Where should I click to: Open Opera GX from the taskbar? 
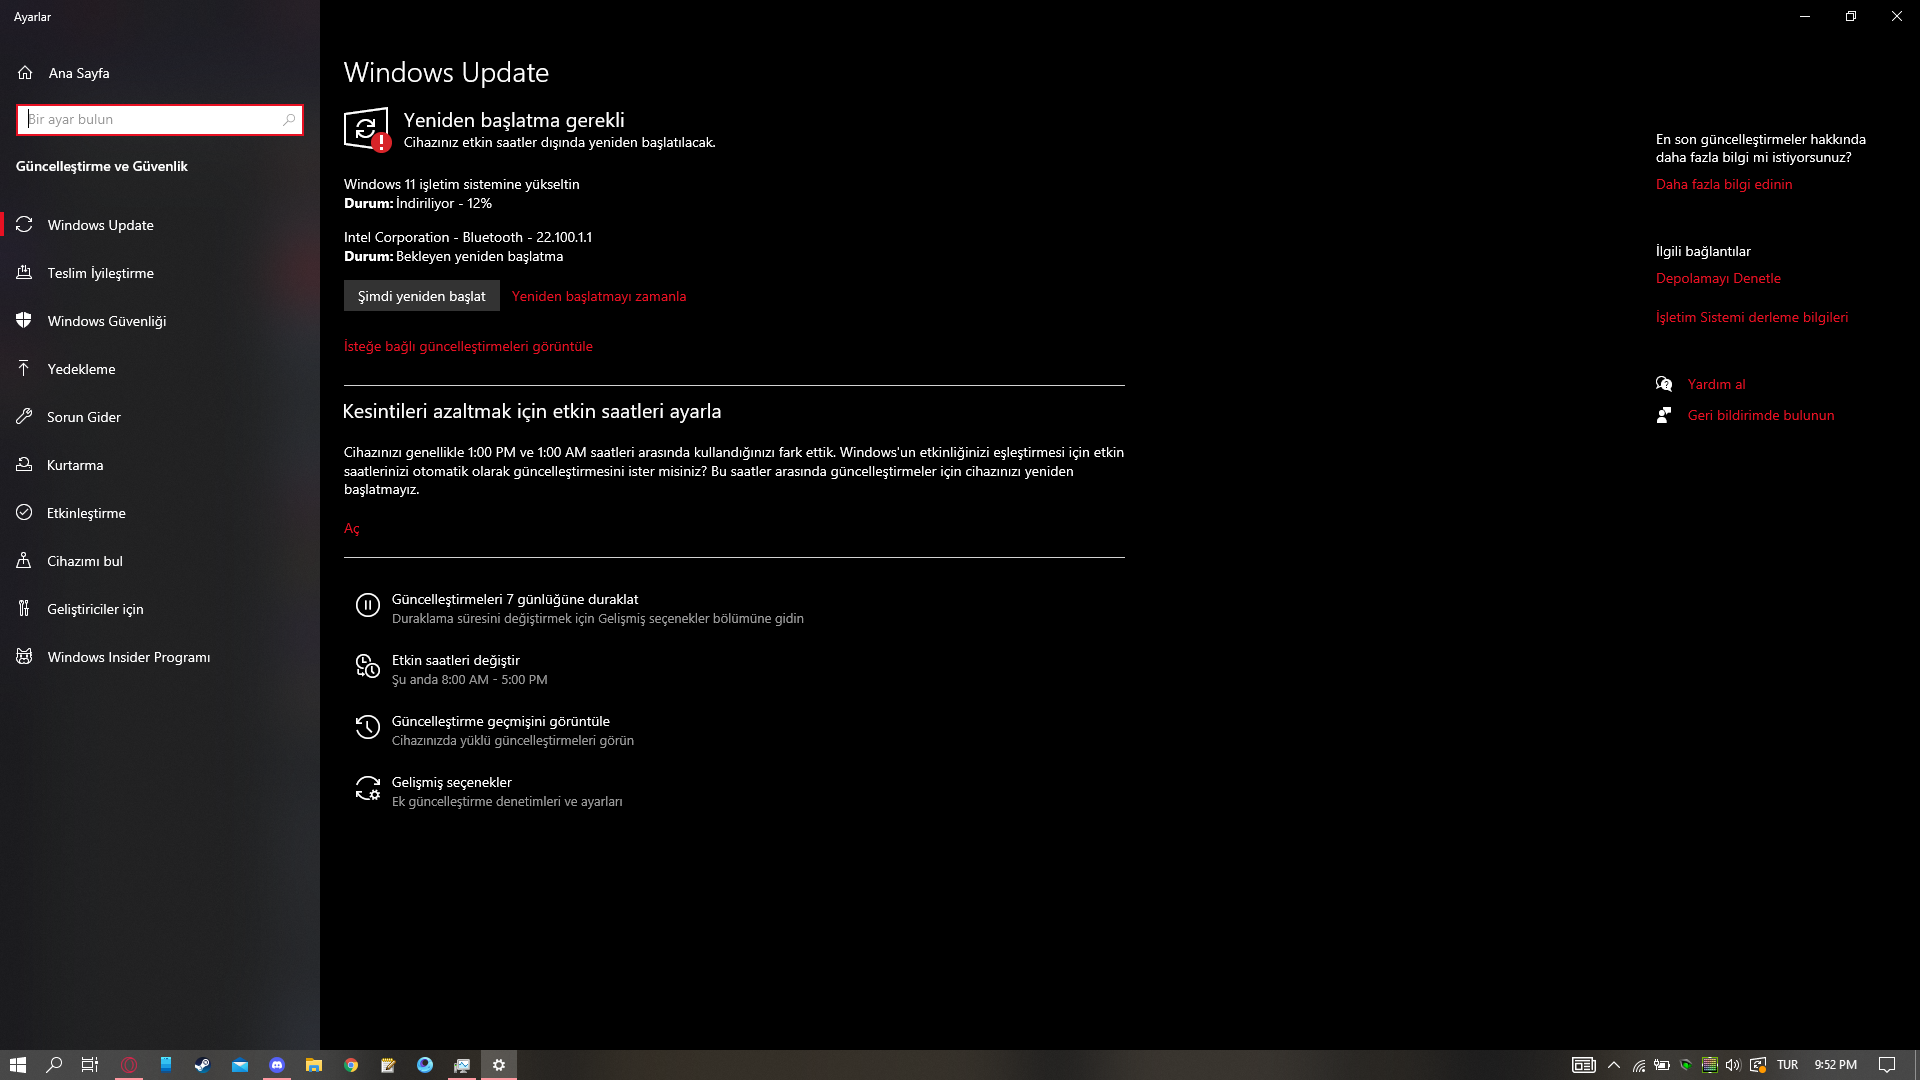pyautogui.click(x=129, y=1065)
